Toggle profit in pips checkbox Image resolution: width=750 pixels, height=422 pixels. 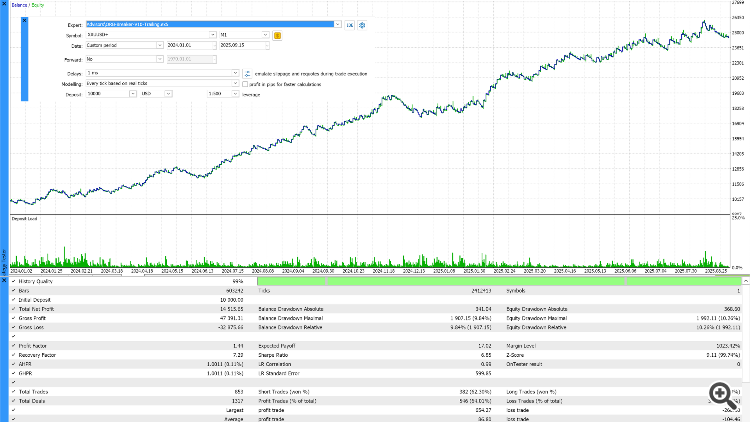[x=246, y=84]
